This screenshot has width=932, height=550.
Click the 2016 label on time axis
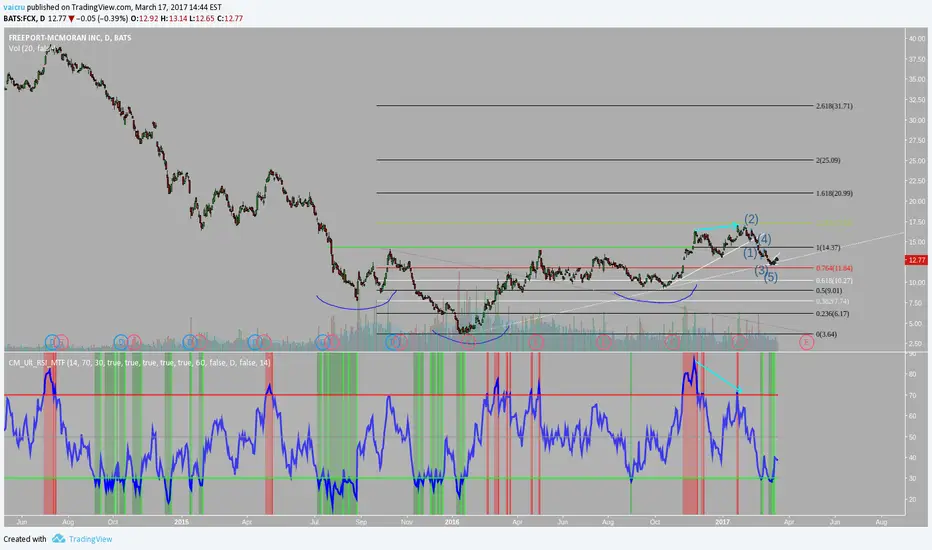tap(452, 522)
